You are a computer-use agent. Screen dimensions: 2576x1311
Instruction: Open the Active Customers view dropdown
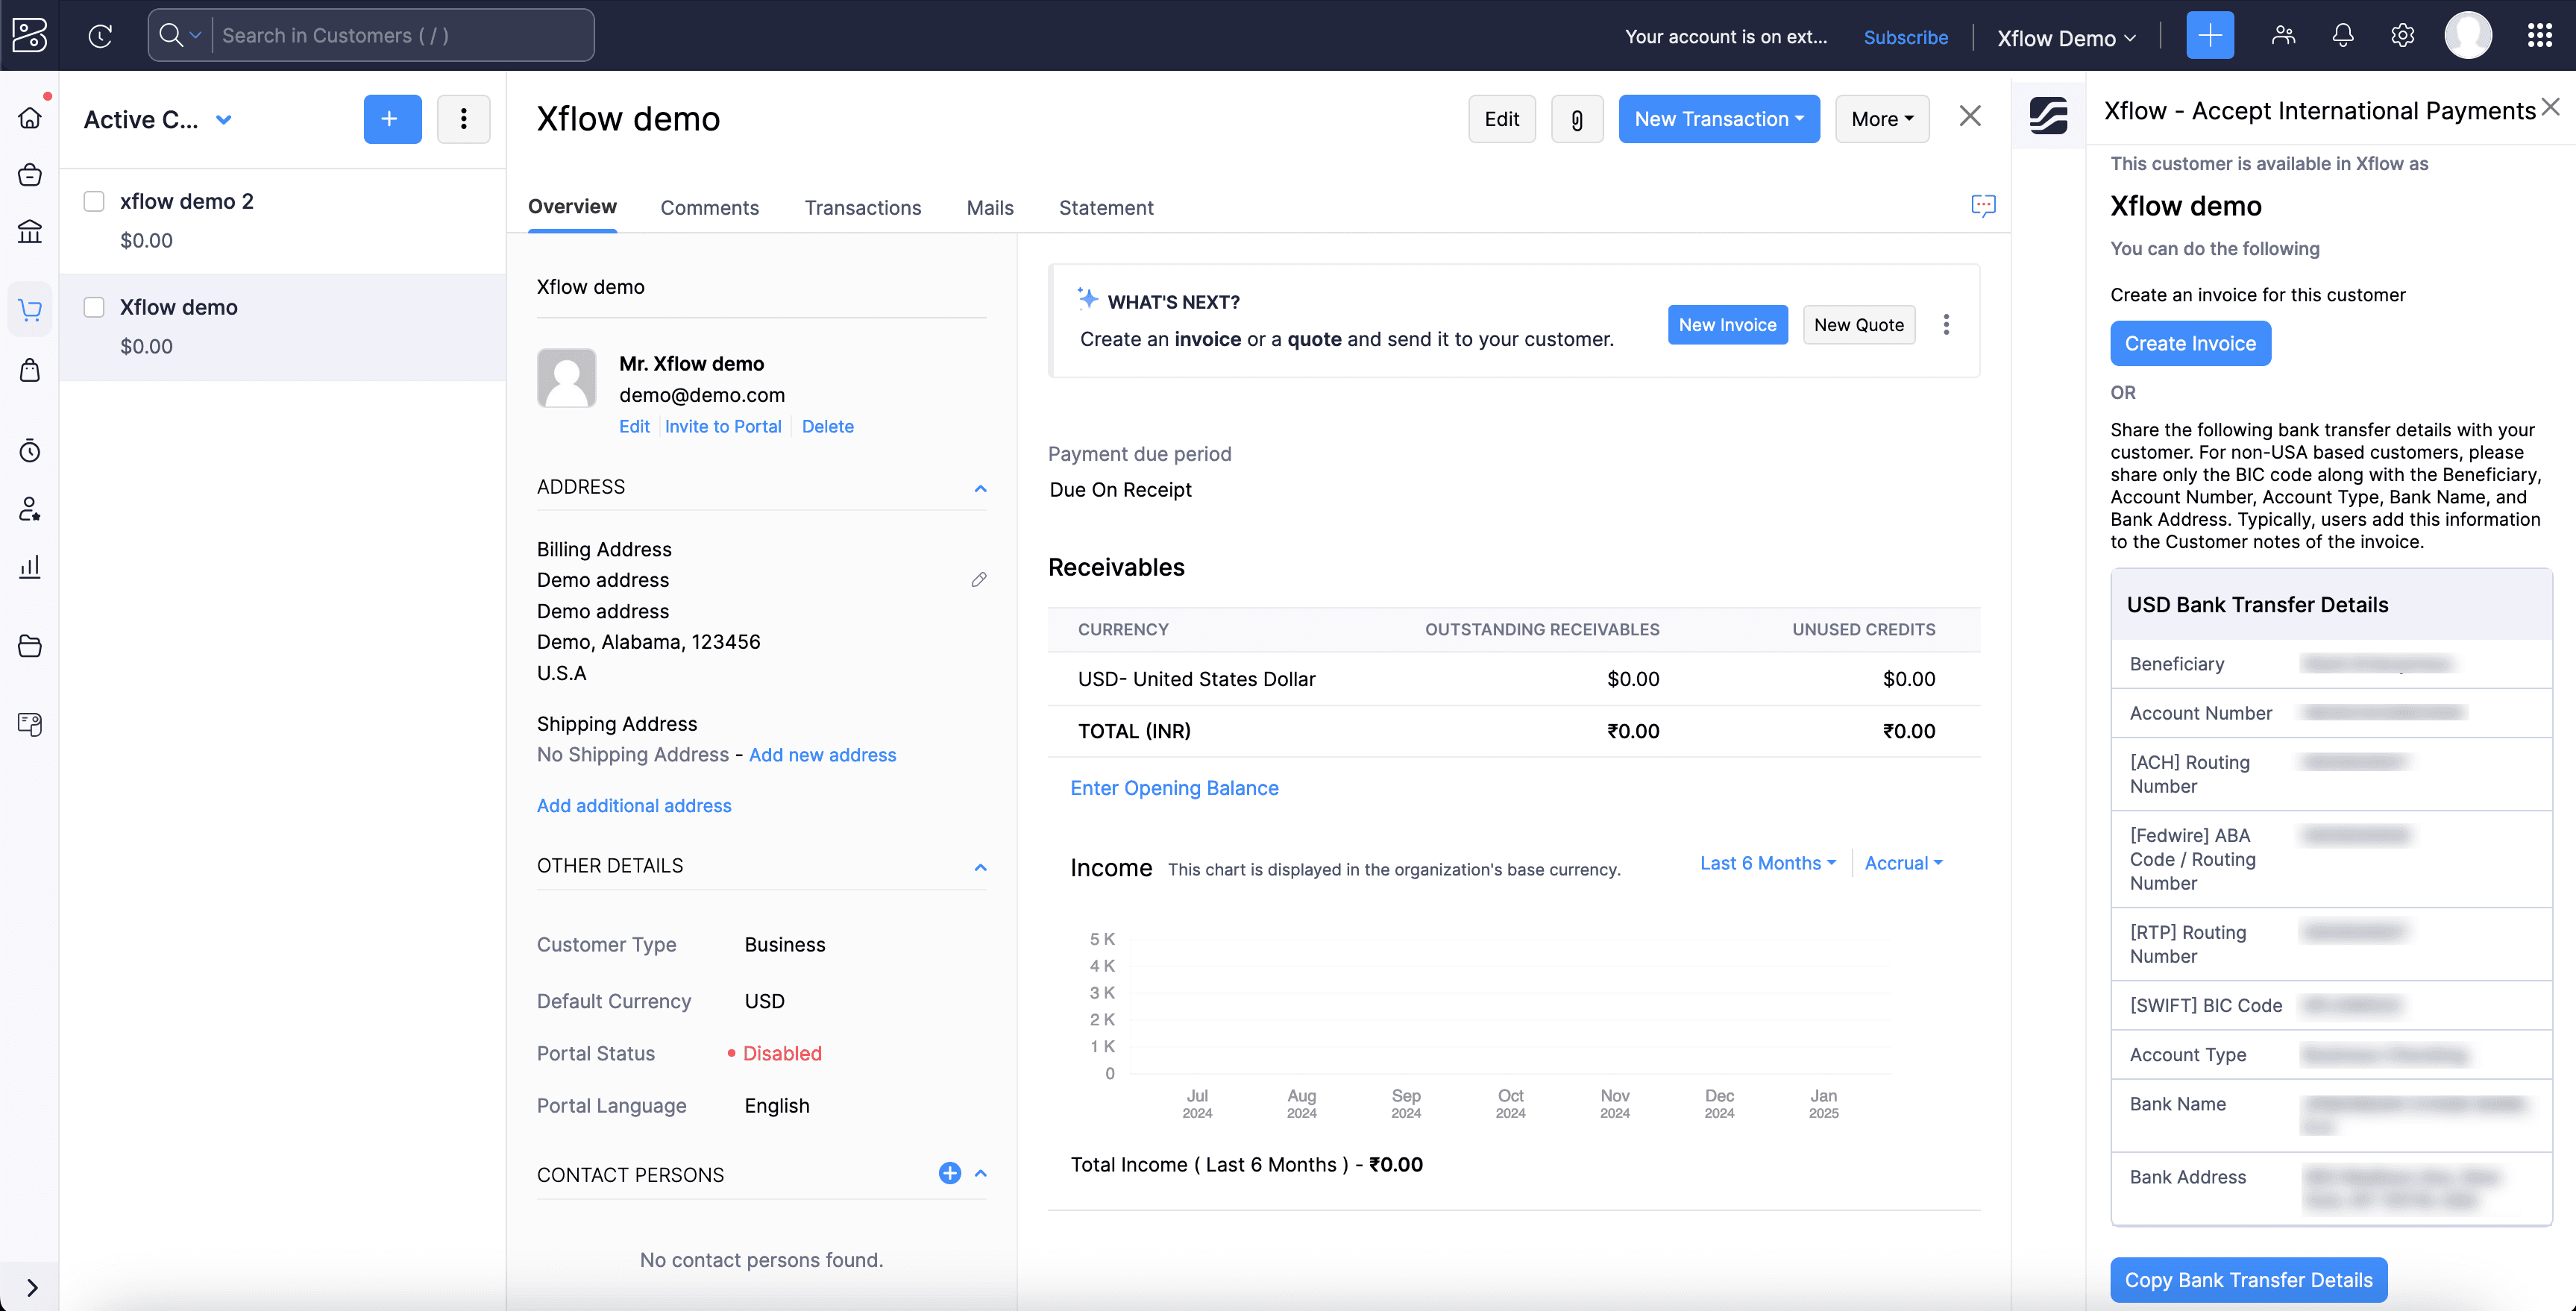click(158, 119)
